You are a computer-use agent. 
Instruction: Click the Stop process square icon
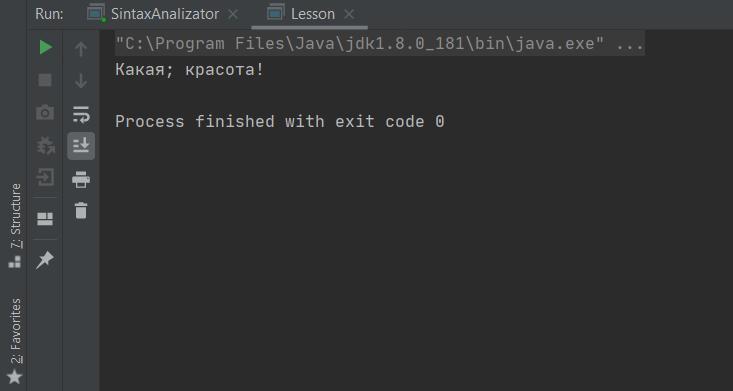pyautogui.click(x=45, y=80)
